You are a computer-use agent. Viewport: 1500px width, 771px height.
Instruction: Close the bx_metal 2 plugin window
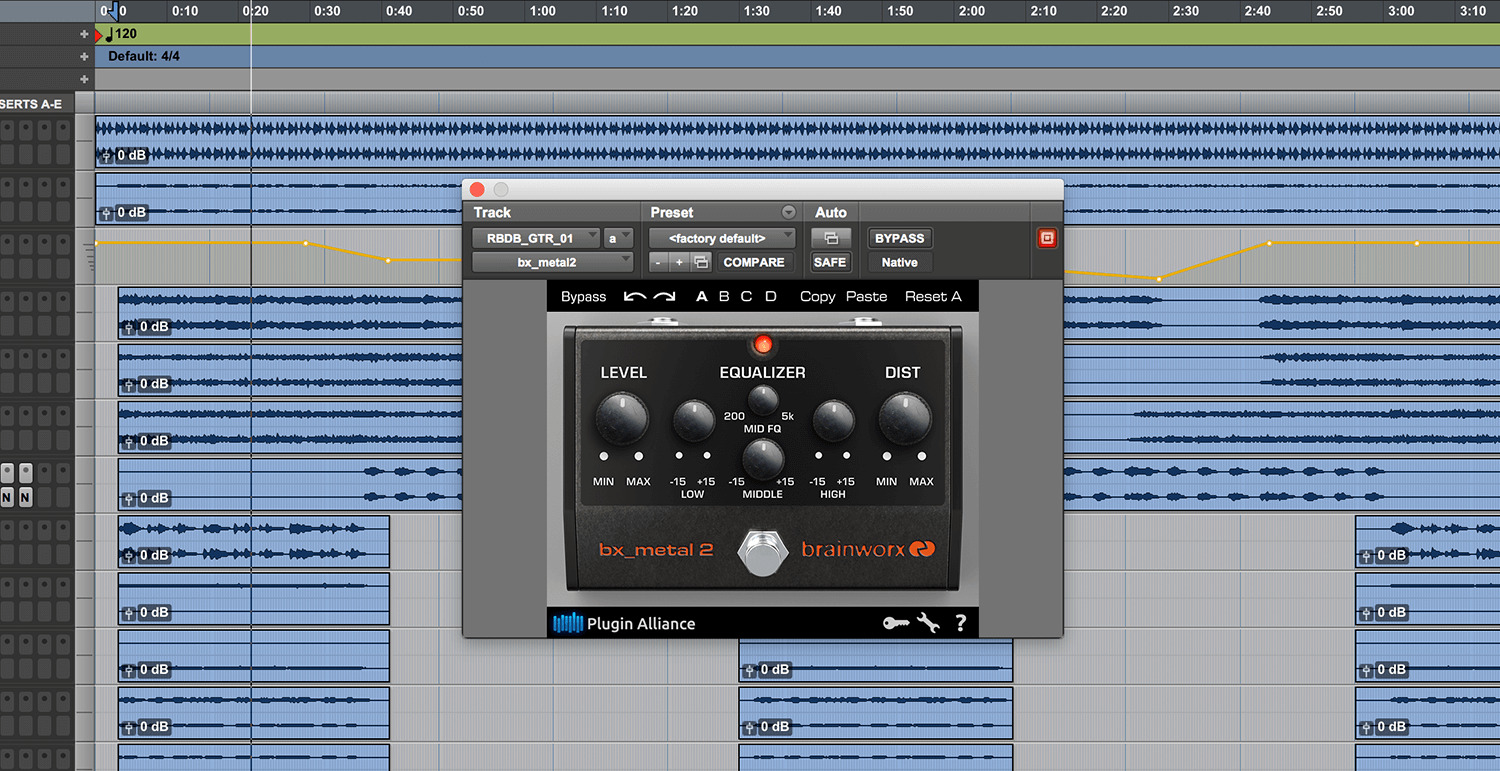[477, 189]
